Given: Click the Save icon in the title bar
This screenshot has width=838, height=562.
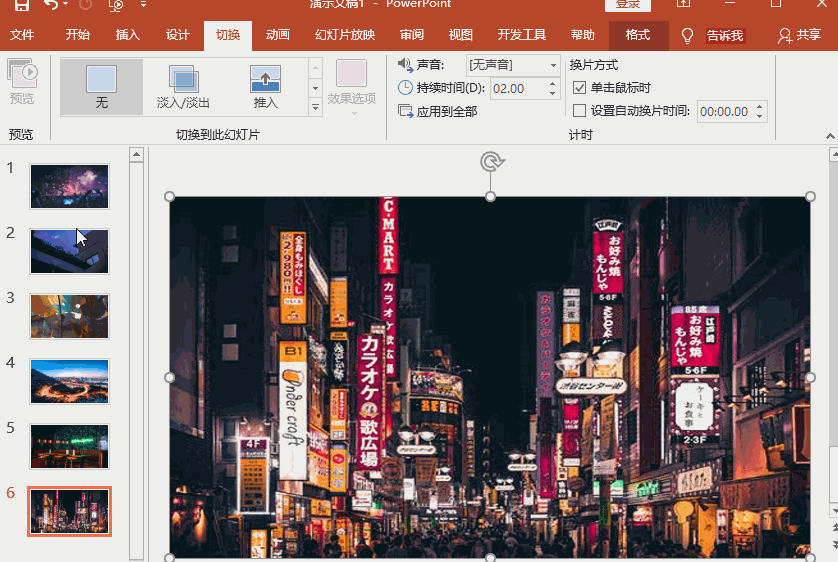Looking at the screenshot, I should [x=22, y=5].
